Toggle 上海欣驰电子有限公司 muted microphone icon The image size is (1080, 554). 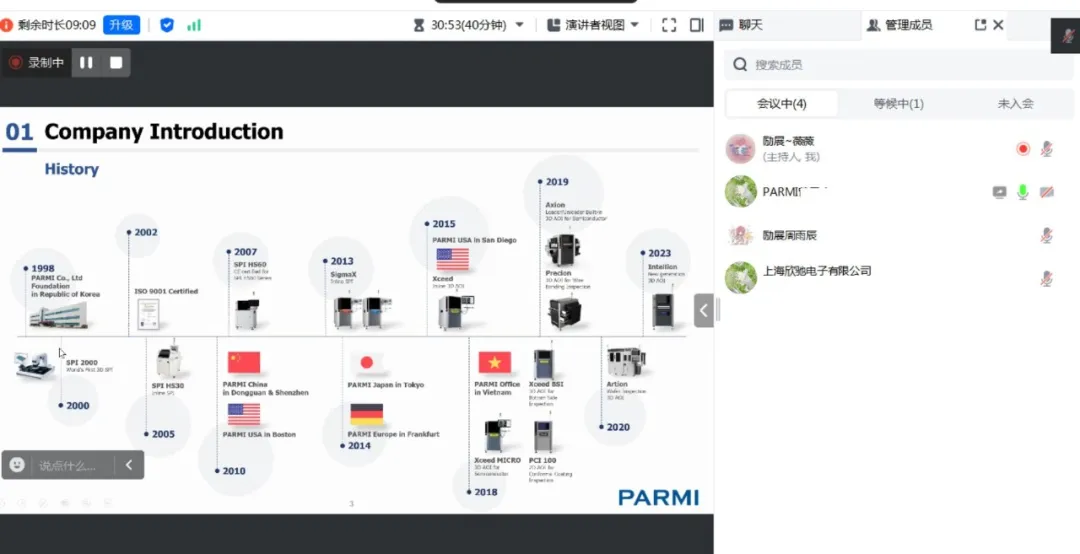click(x=1046, y=278)
